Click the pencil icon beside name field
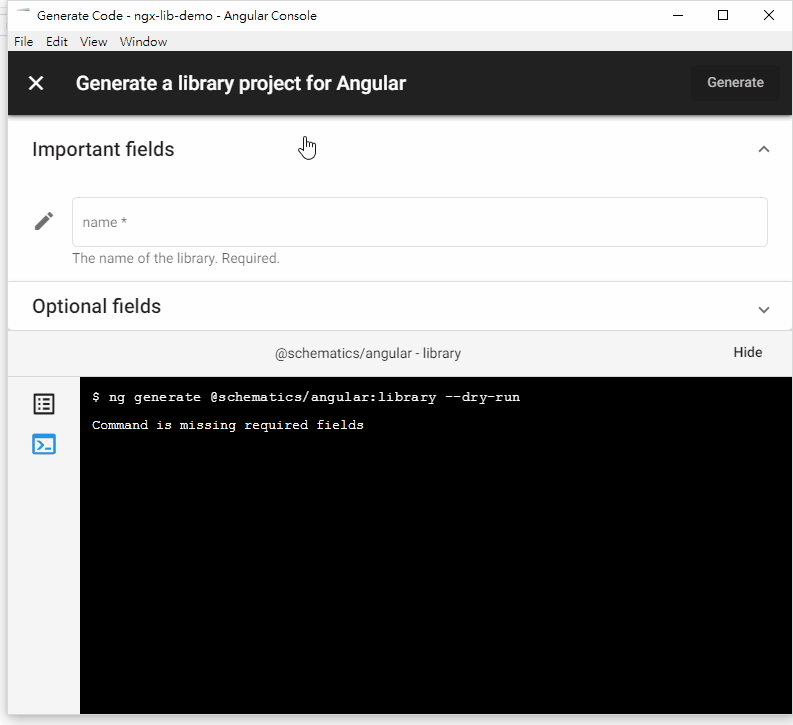This screenshot has height=725, width=793. (44, 221)
